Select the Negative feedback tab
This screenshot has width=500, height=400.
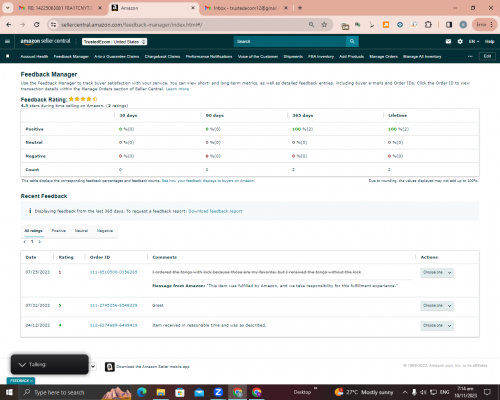(105, 231)
